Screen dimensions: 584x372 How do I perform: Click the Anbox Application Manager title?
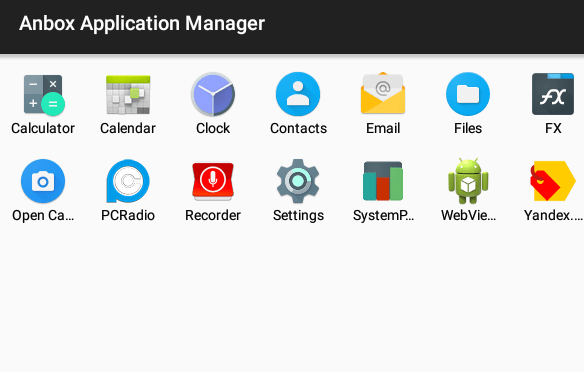point(142,23)
